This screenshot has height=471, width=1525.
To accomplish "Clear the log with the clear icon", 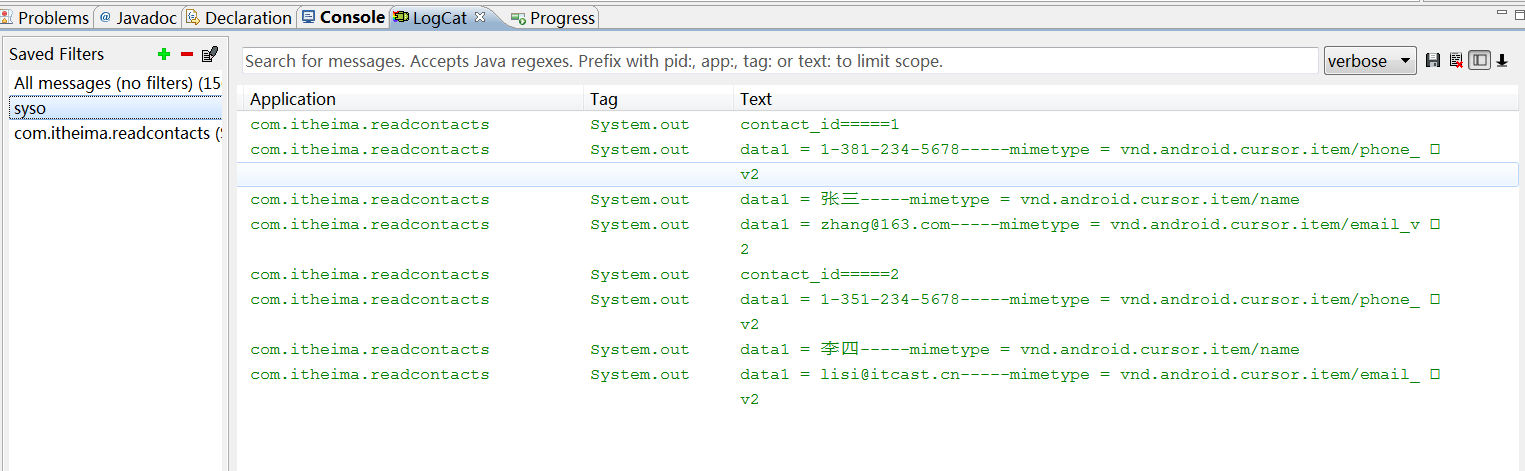I will coord(1456,61).
